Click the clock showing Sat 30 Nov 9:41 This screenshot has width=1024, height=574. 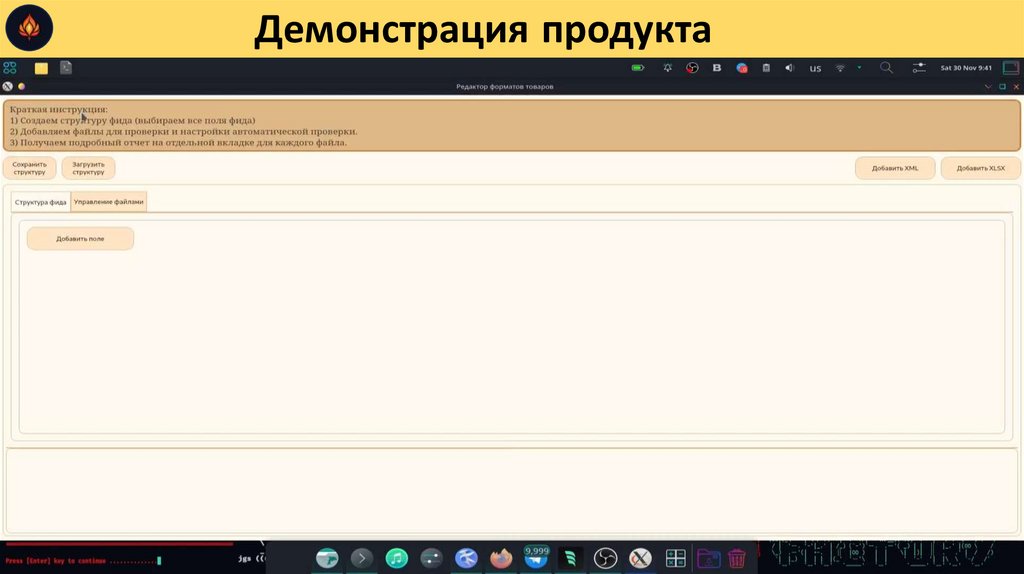[x=966, y=68]
